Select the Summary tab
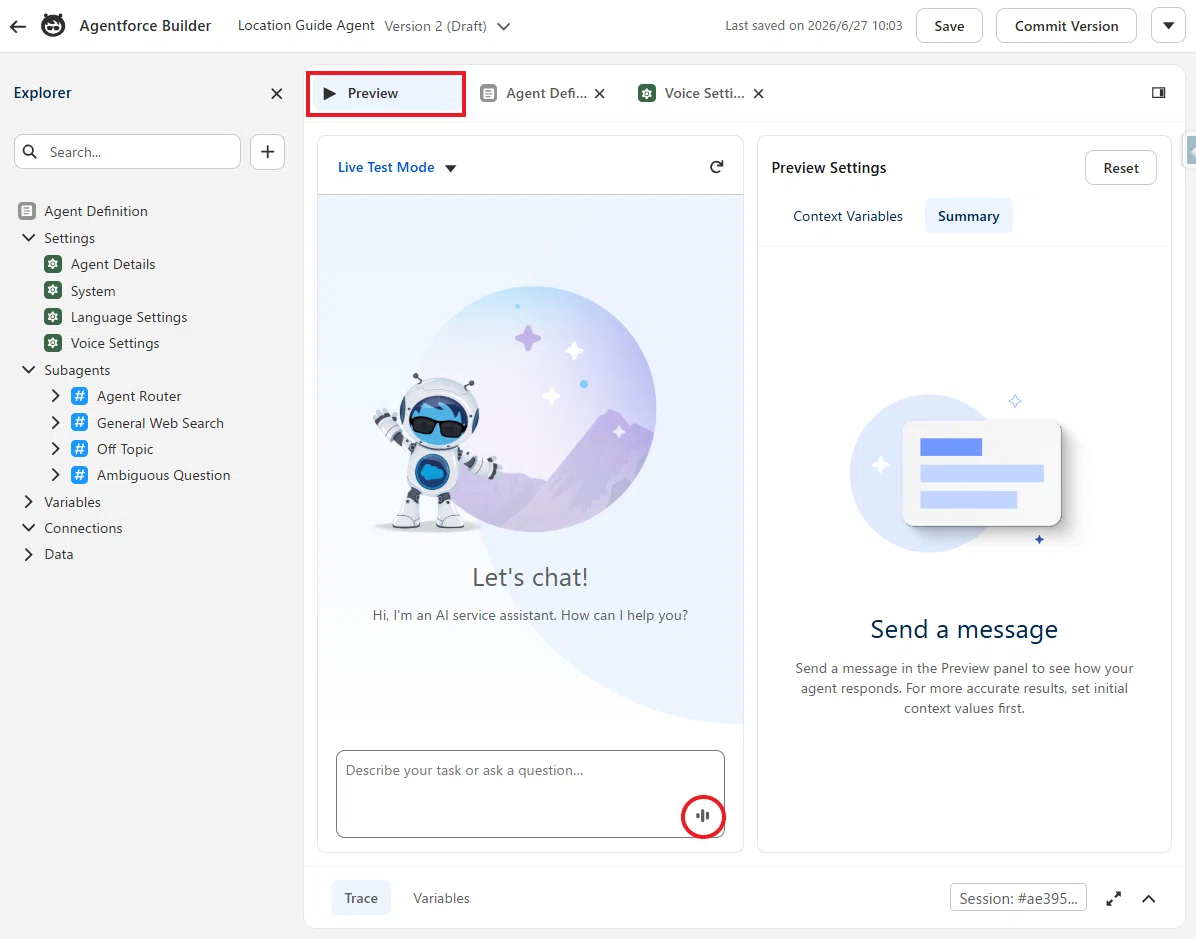The image size is (1196, 939). pos(968,216)
